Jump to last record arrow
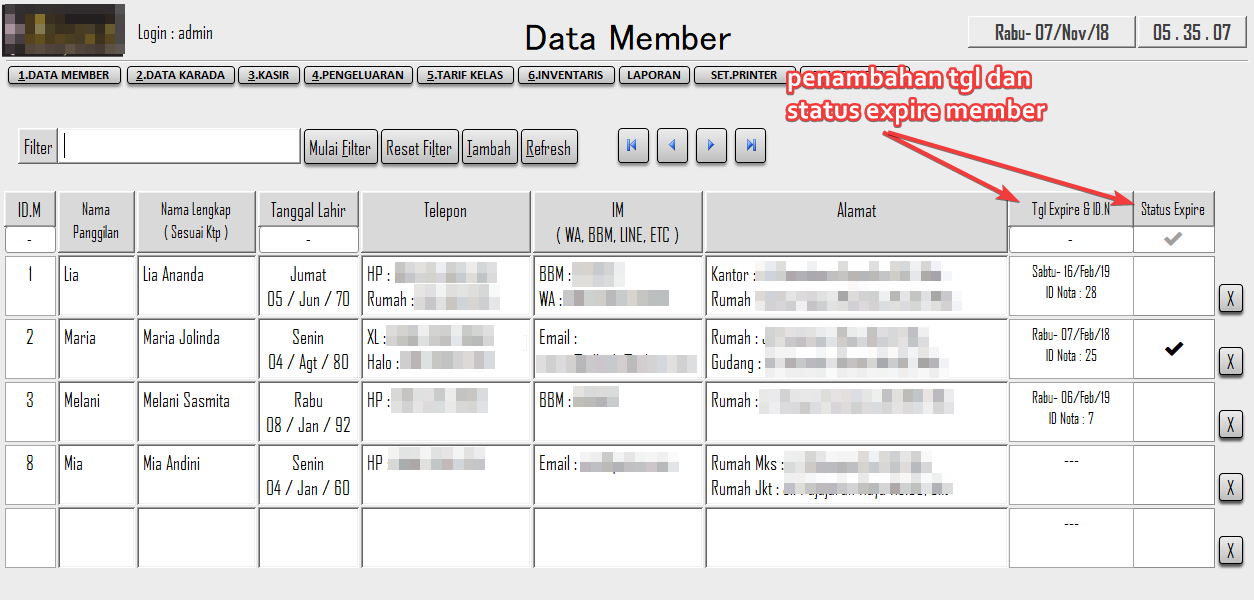This screenshot has height=600, width=1254. [x=750, y=146]
